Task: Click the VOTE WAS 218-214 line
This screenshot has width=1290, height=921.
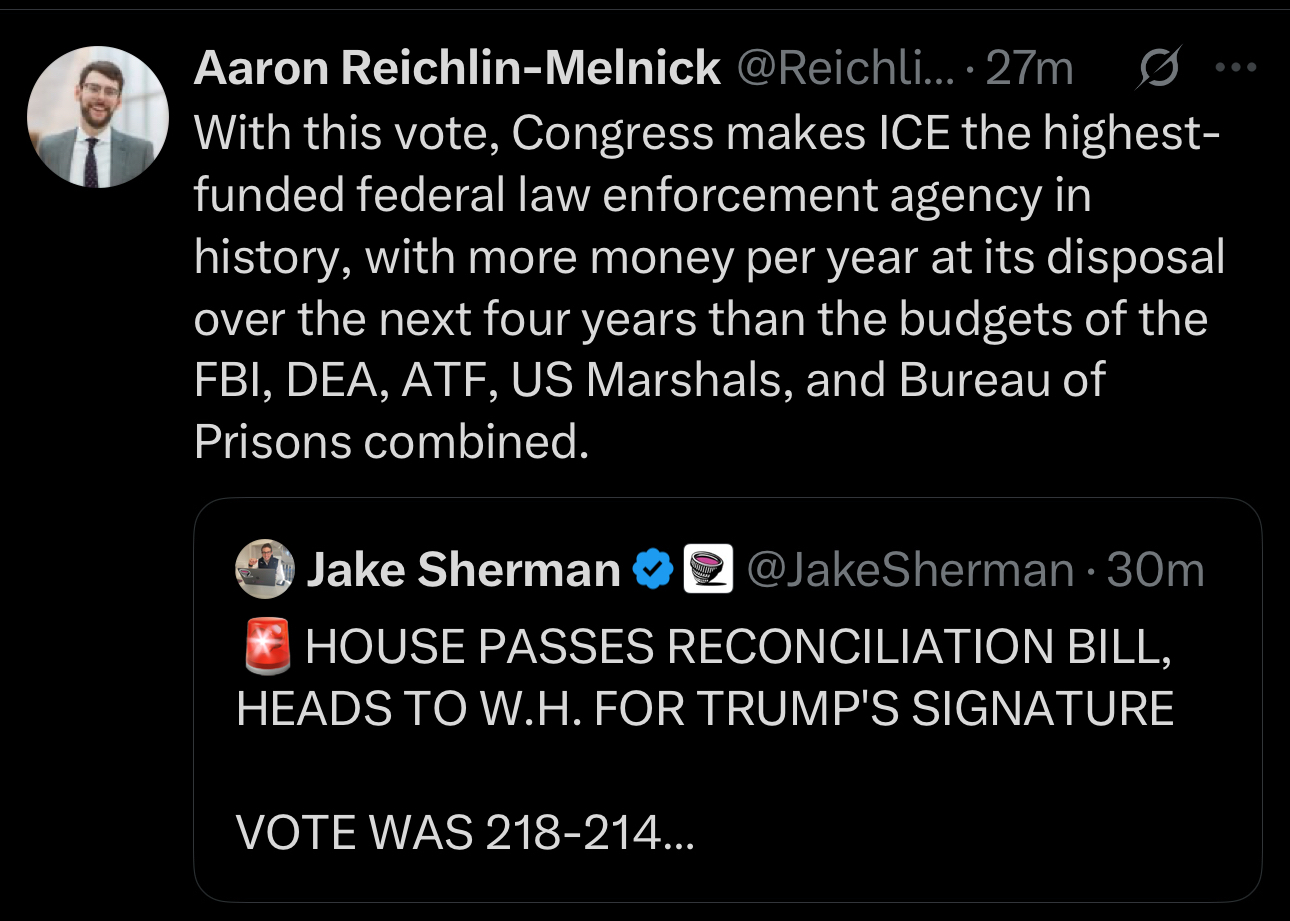Action: [464, 832]
